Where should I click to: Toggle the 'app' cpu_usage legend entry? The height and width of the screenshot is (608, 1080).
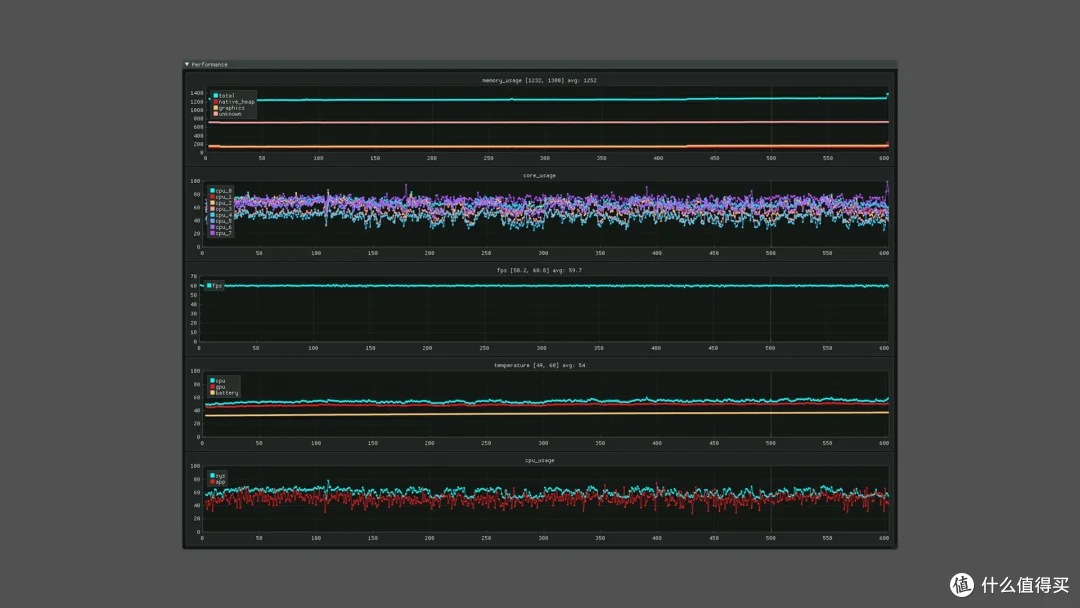218,482
